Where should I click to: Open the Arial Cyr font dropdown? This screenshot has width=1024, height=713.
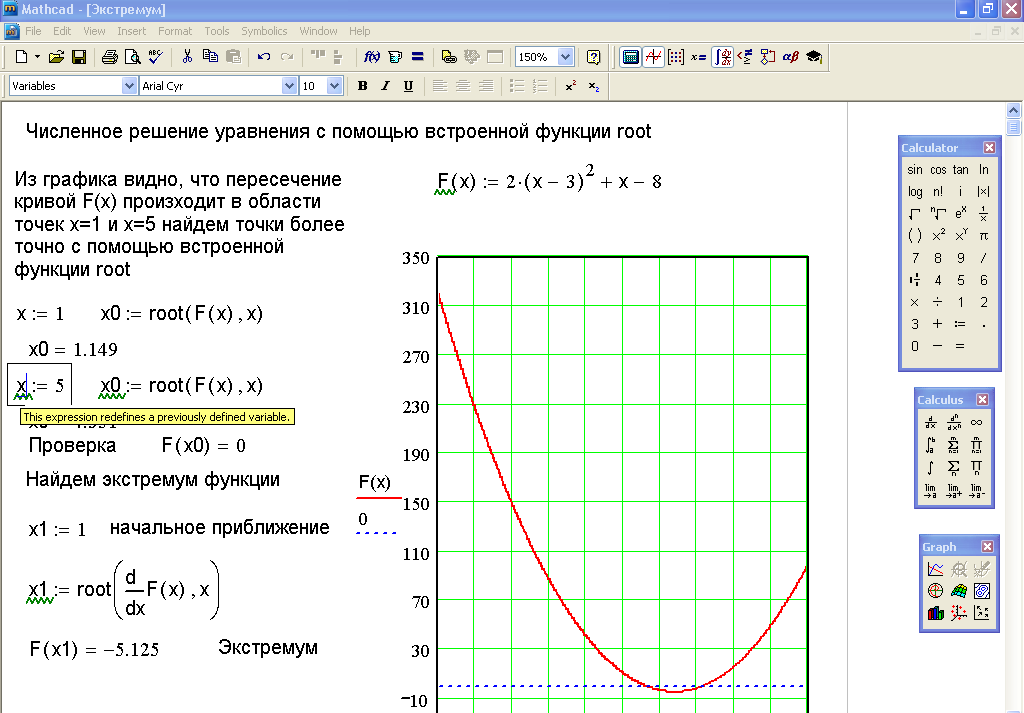(x=289, y=86)
